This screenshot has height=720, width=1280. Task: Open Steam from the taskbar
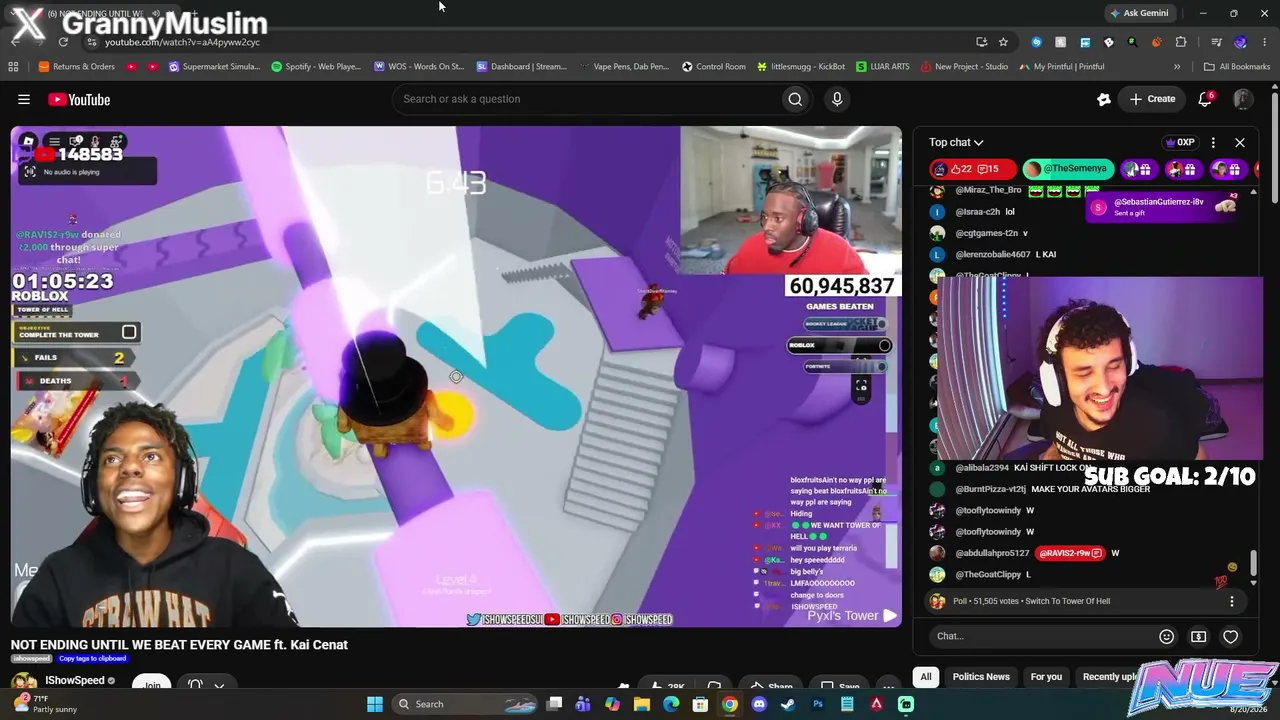(788, 704)
